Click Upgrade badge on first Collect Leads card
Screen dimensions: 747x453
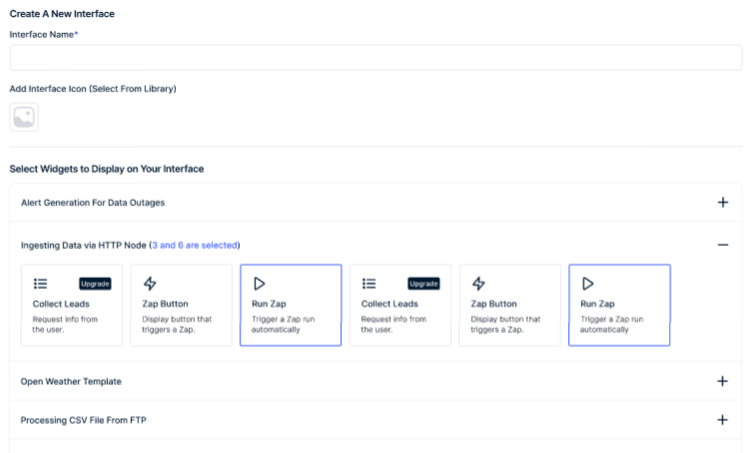(95, 284)
